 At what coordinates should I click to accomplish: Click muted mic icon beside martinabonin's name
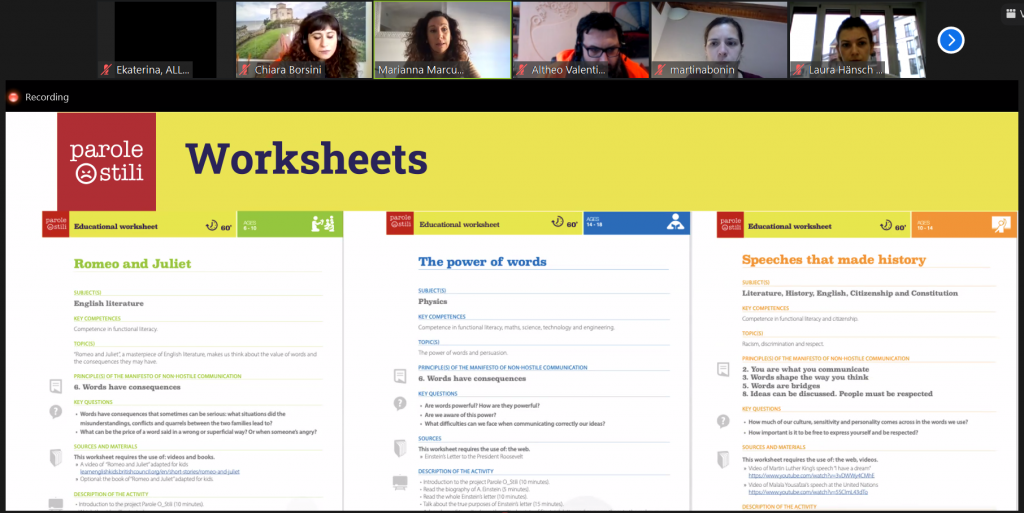pyautogui.click(x=660, y=70)
